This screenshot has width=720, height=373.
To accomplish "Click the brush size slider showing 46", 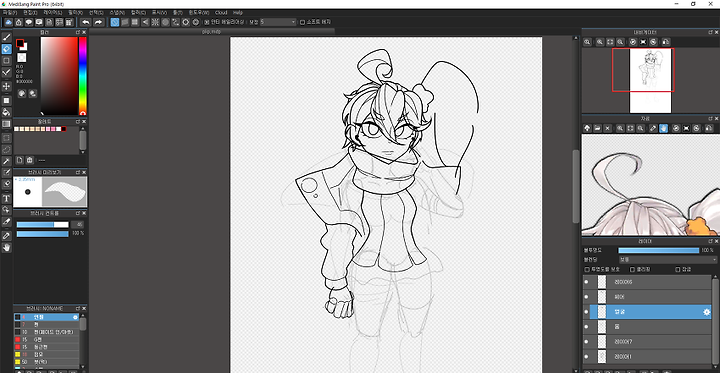I will coord(42,225).
